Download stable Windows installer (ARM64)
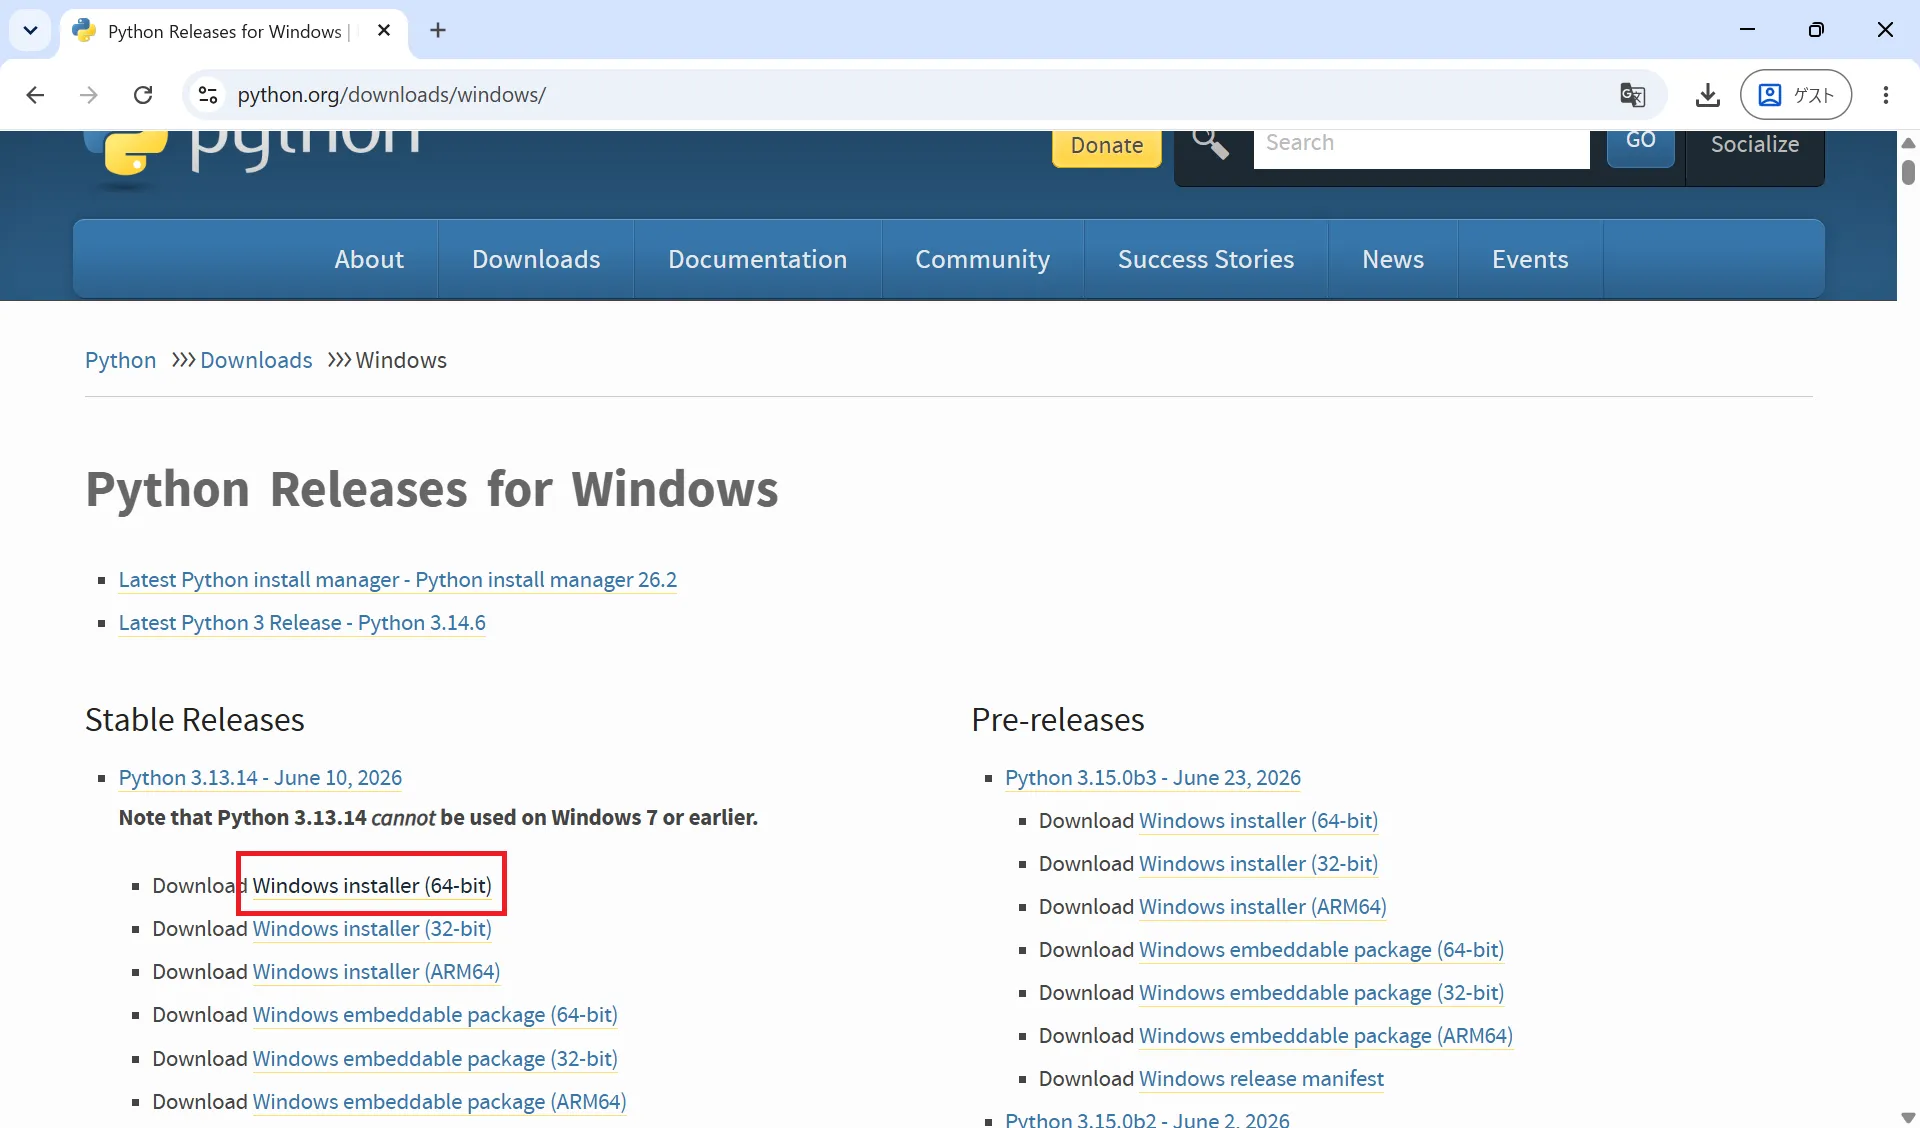The image size is (1920, 1128). click(x=376, y=972)
